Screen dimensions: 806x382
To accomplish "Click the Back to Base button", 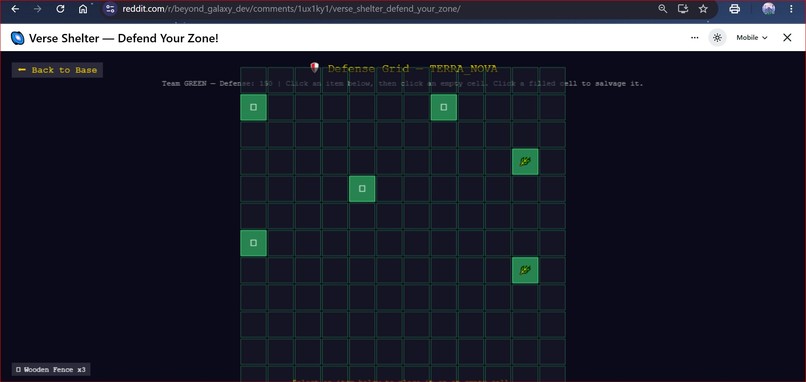I will click(57, 70).
